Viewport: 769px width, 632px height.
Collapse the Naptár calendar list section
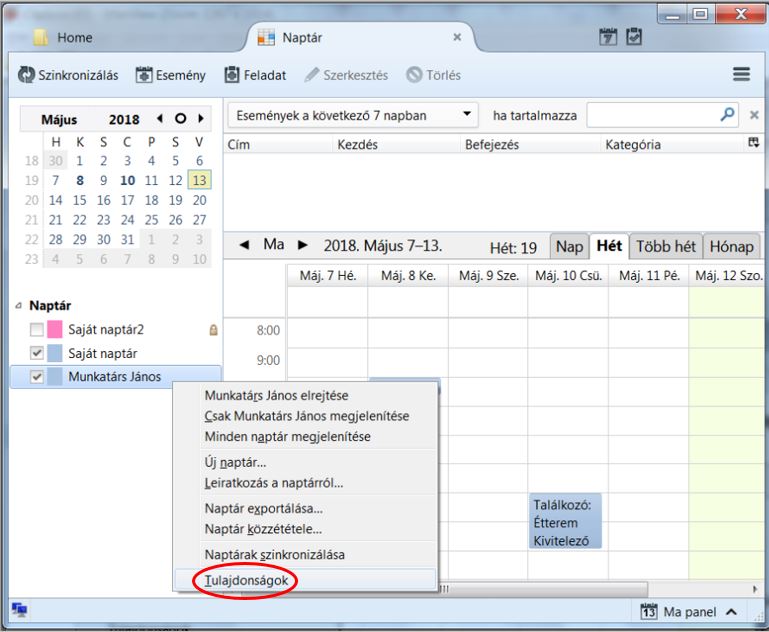point(18,305)
